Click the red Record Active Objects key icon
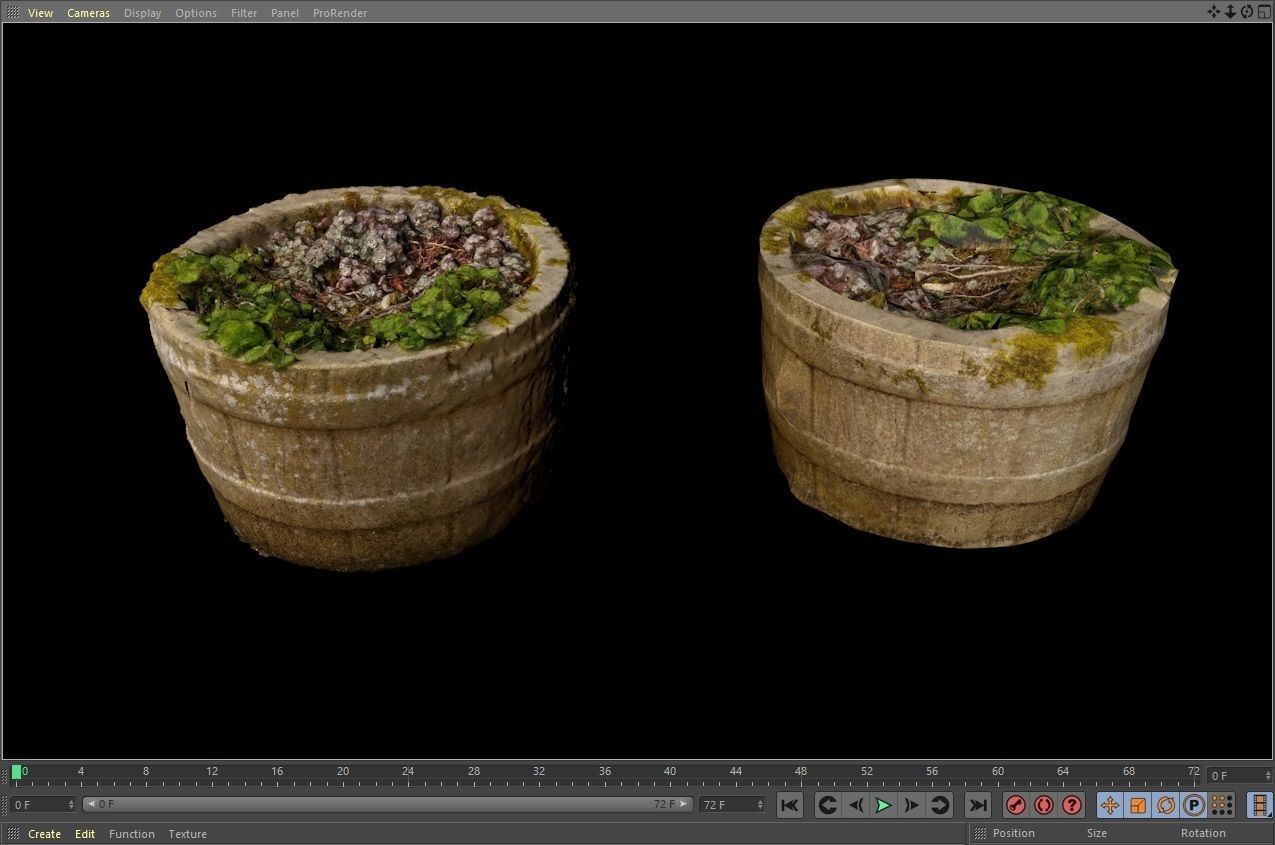1275x845 pixels. click(x=1016, y=805)
